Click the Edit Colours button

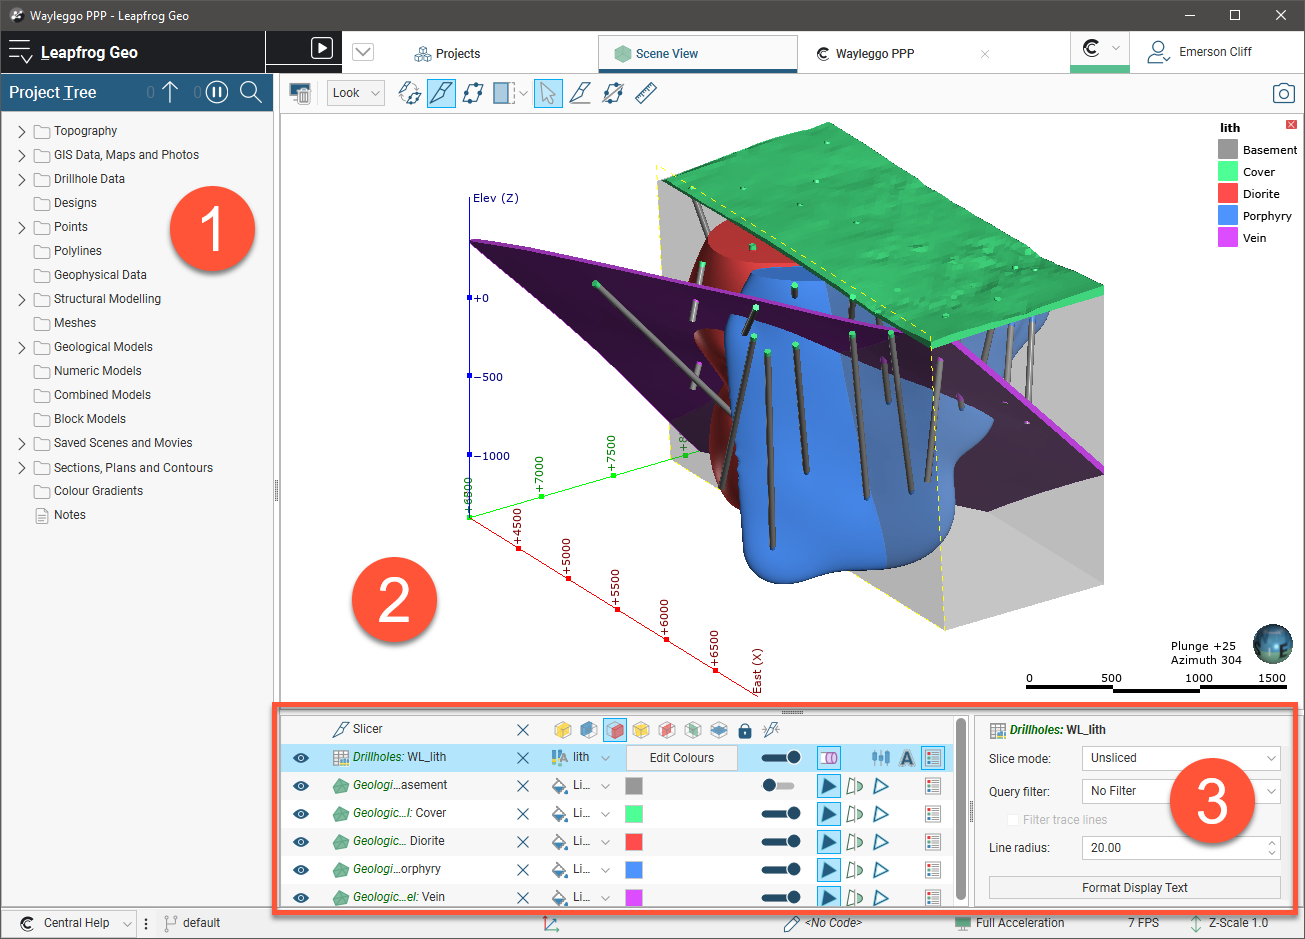coord(682,758)
